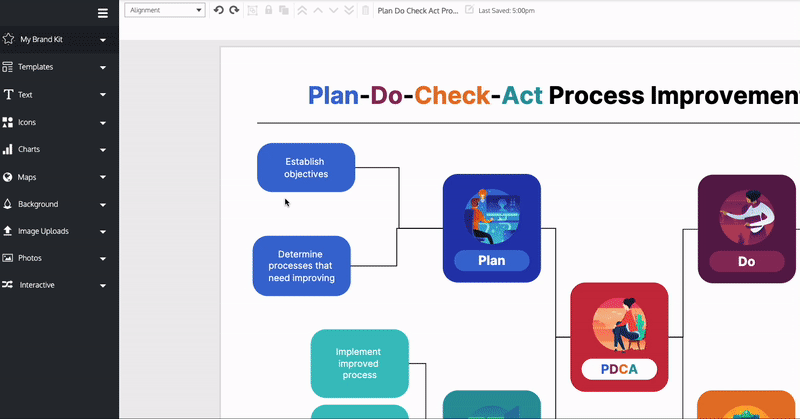Viewport: 800px width, 419px height.
Task: Expand the Templates section arrow
Action: tap(103, 67)
